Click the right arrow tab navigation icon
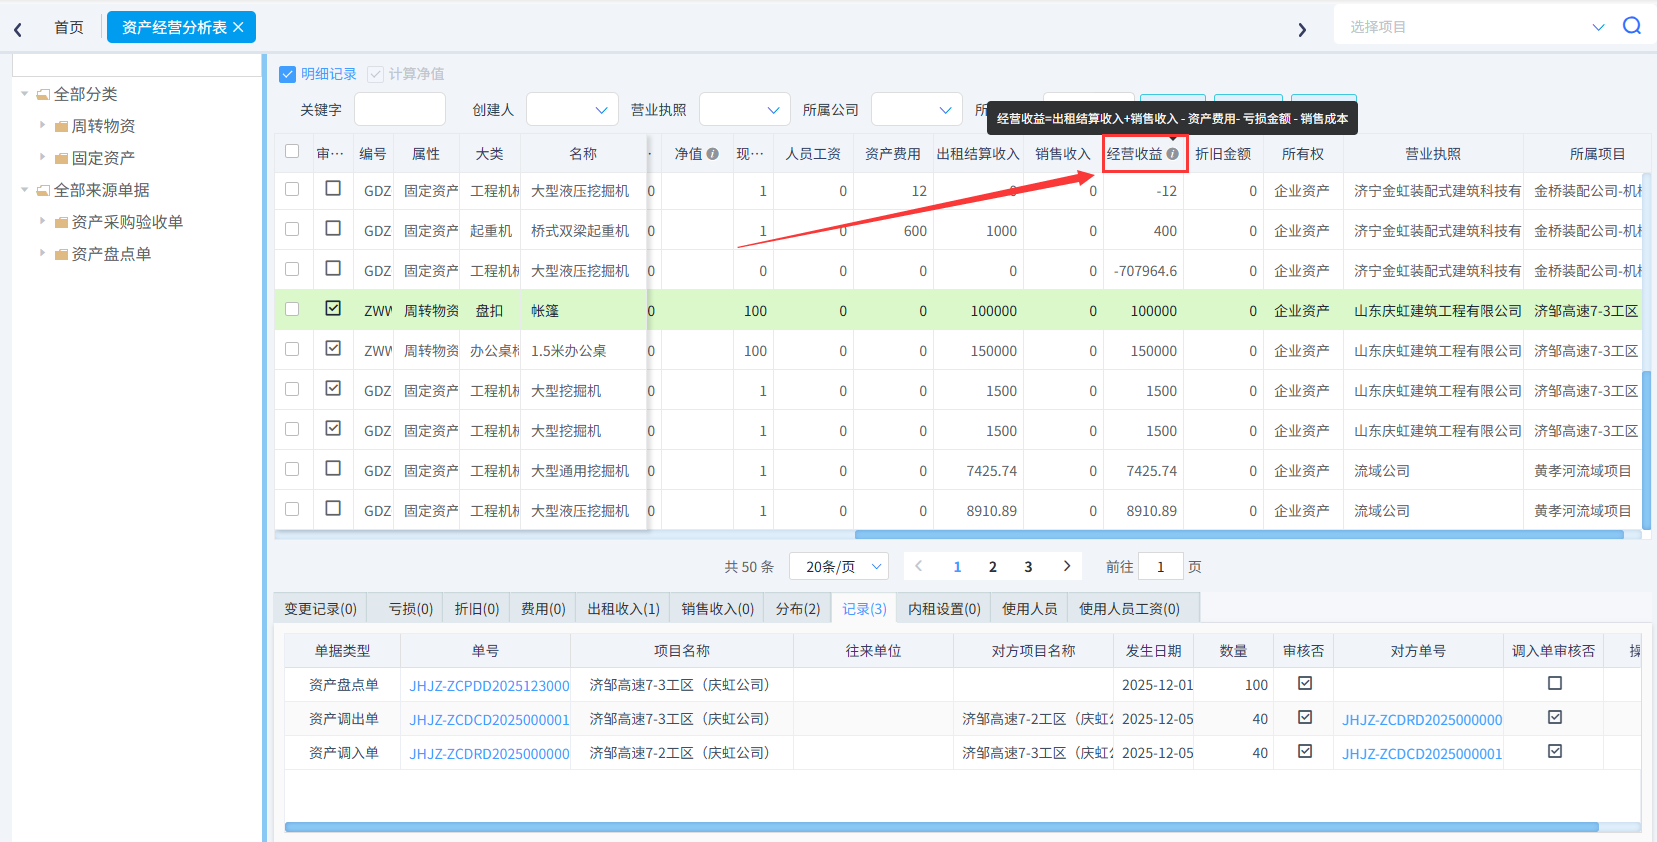 click(x=1301, y=29)
